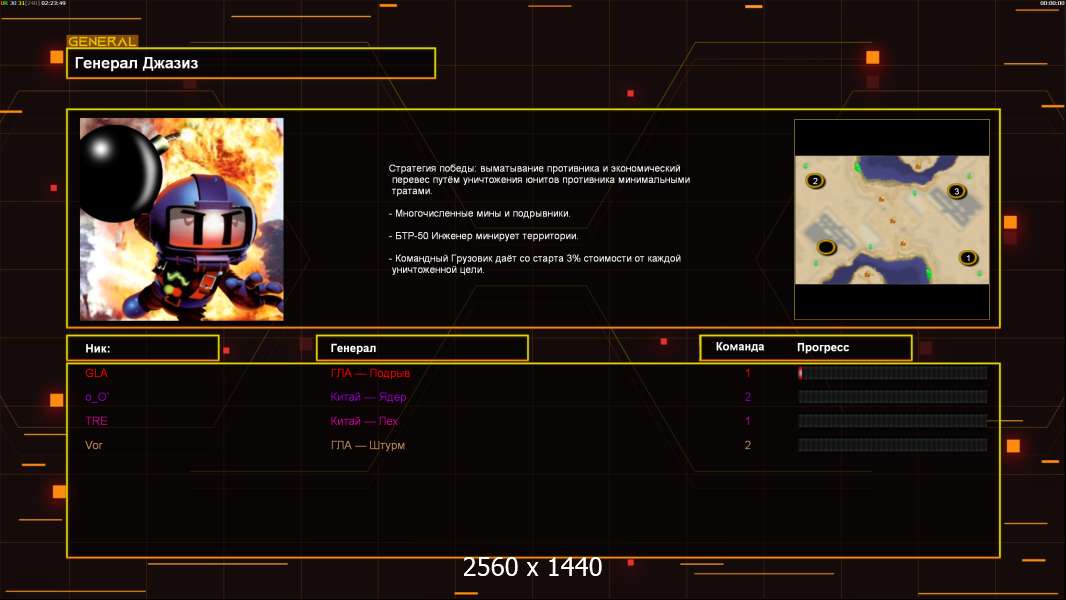Click the desert minimap preview

click(892, 219)
